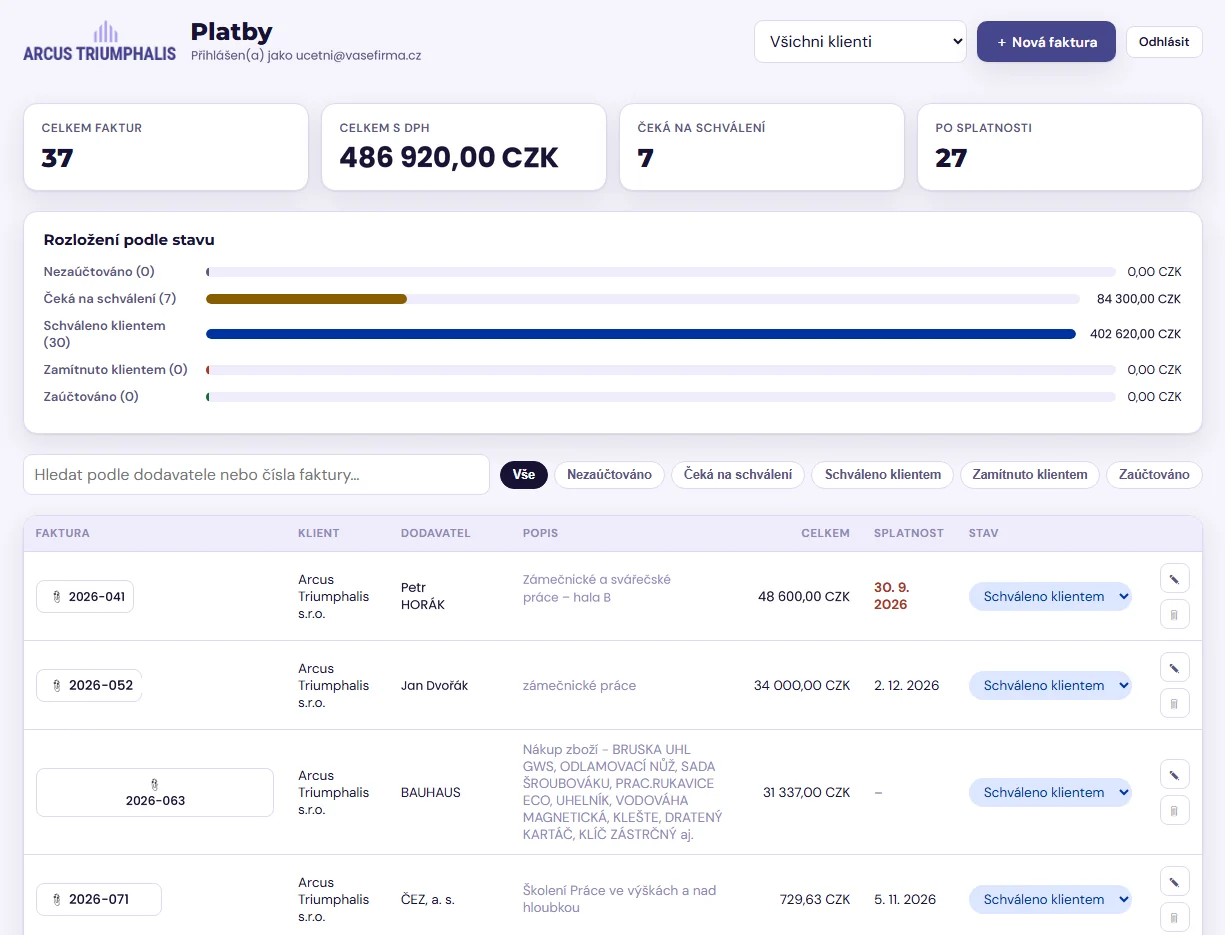Switch to the Zaúčtováno filter
Image resolution: width=1225 pixels, height=935 pixels.
point(1154,475)
